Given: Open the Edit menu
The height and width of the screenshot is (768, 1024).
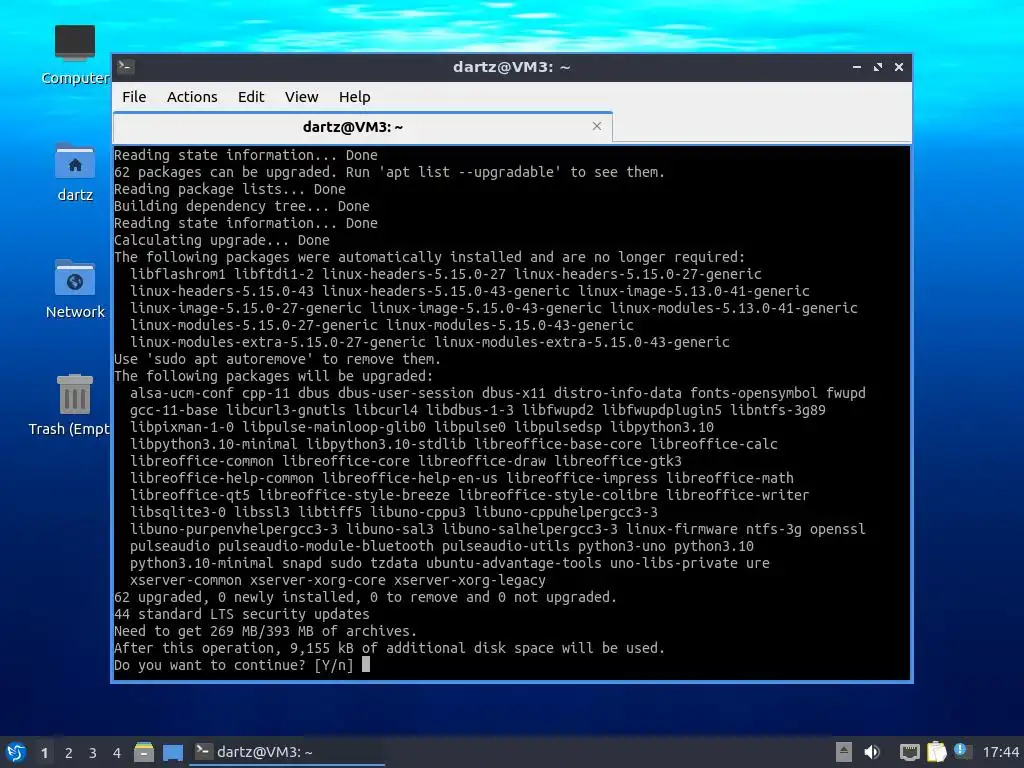Looking at the screenshot, I should coord(251,97).
